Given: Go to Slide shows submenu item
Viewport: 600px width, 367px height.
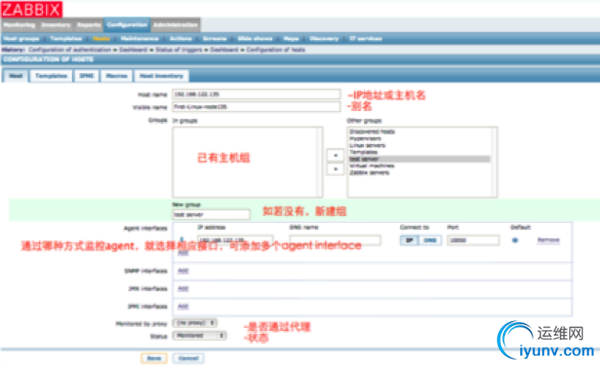Looking at the screenshot, I should (x=255, y=39).
